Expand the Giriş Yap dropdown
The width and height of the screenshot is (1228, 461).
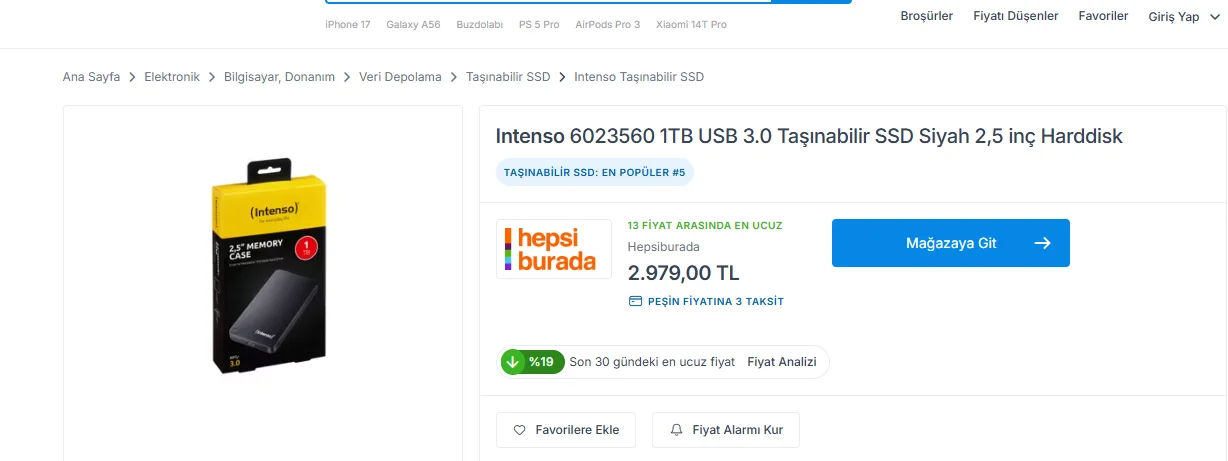coord(1183,17)
